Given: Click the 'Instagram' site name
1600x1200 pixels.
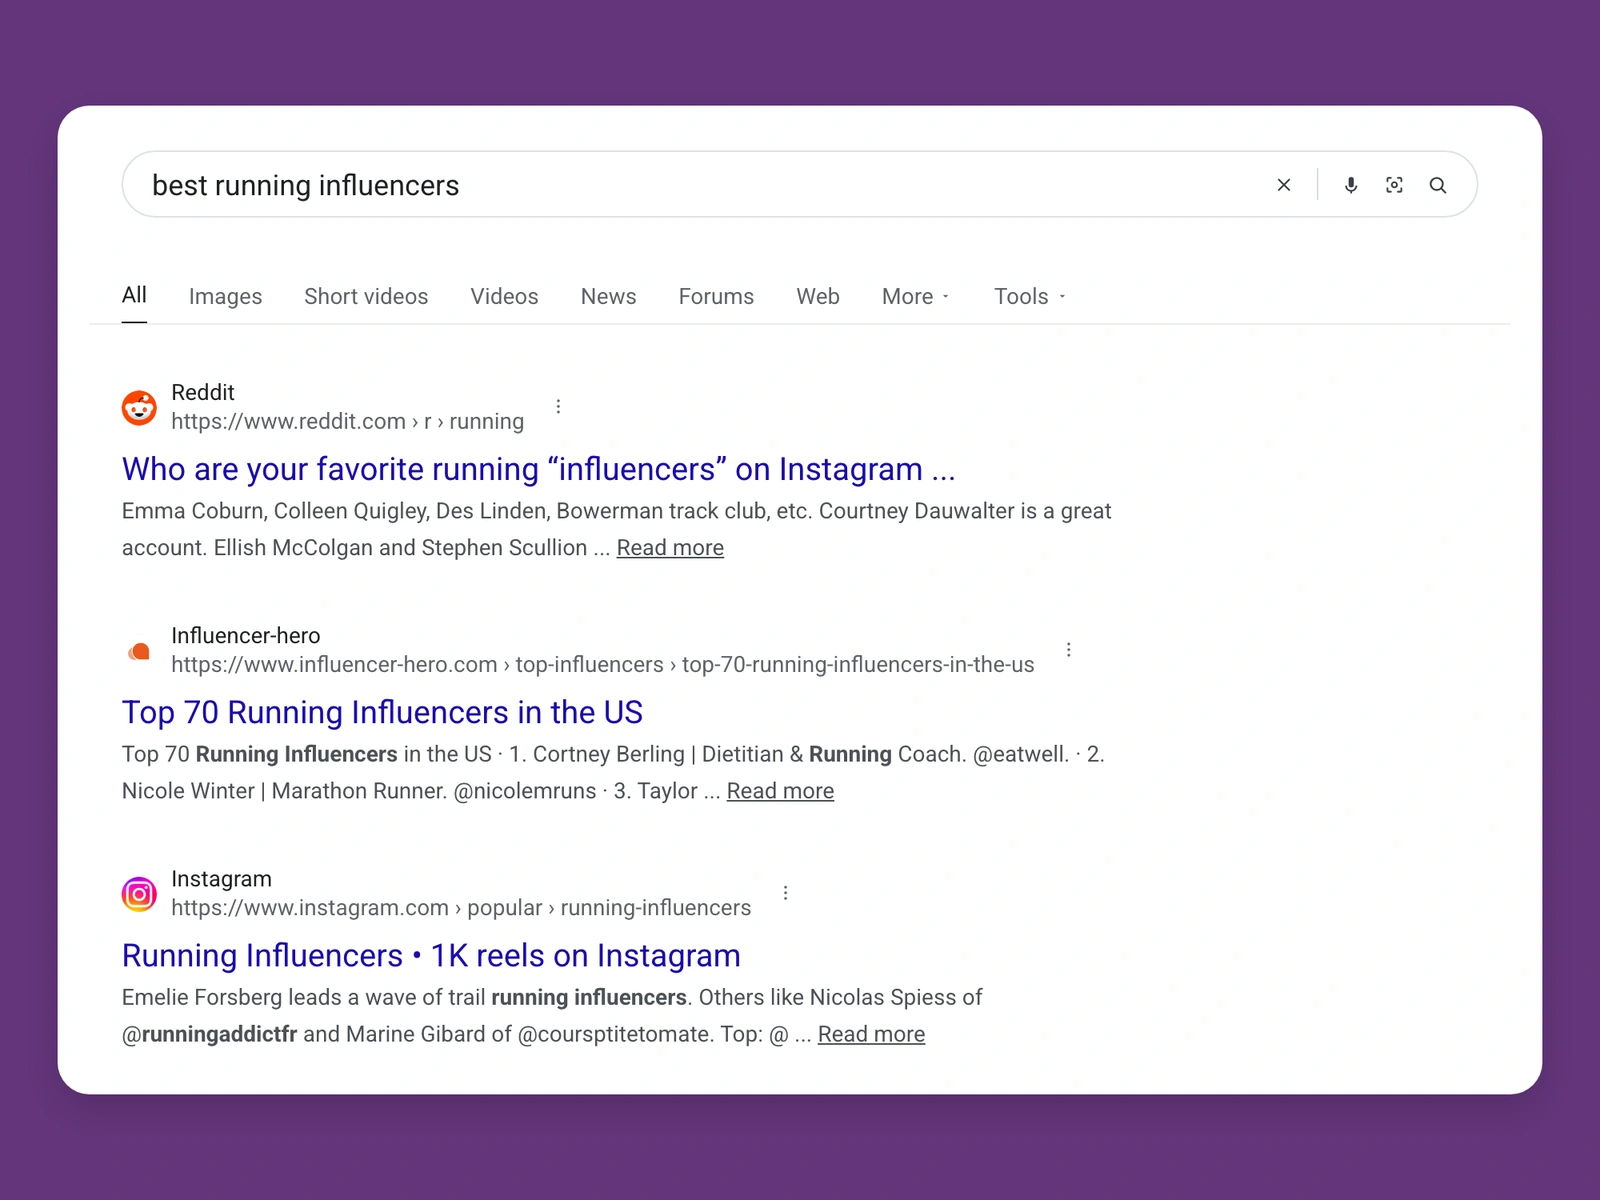Looking at the screenshot, I should pos(221,879).
